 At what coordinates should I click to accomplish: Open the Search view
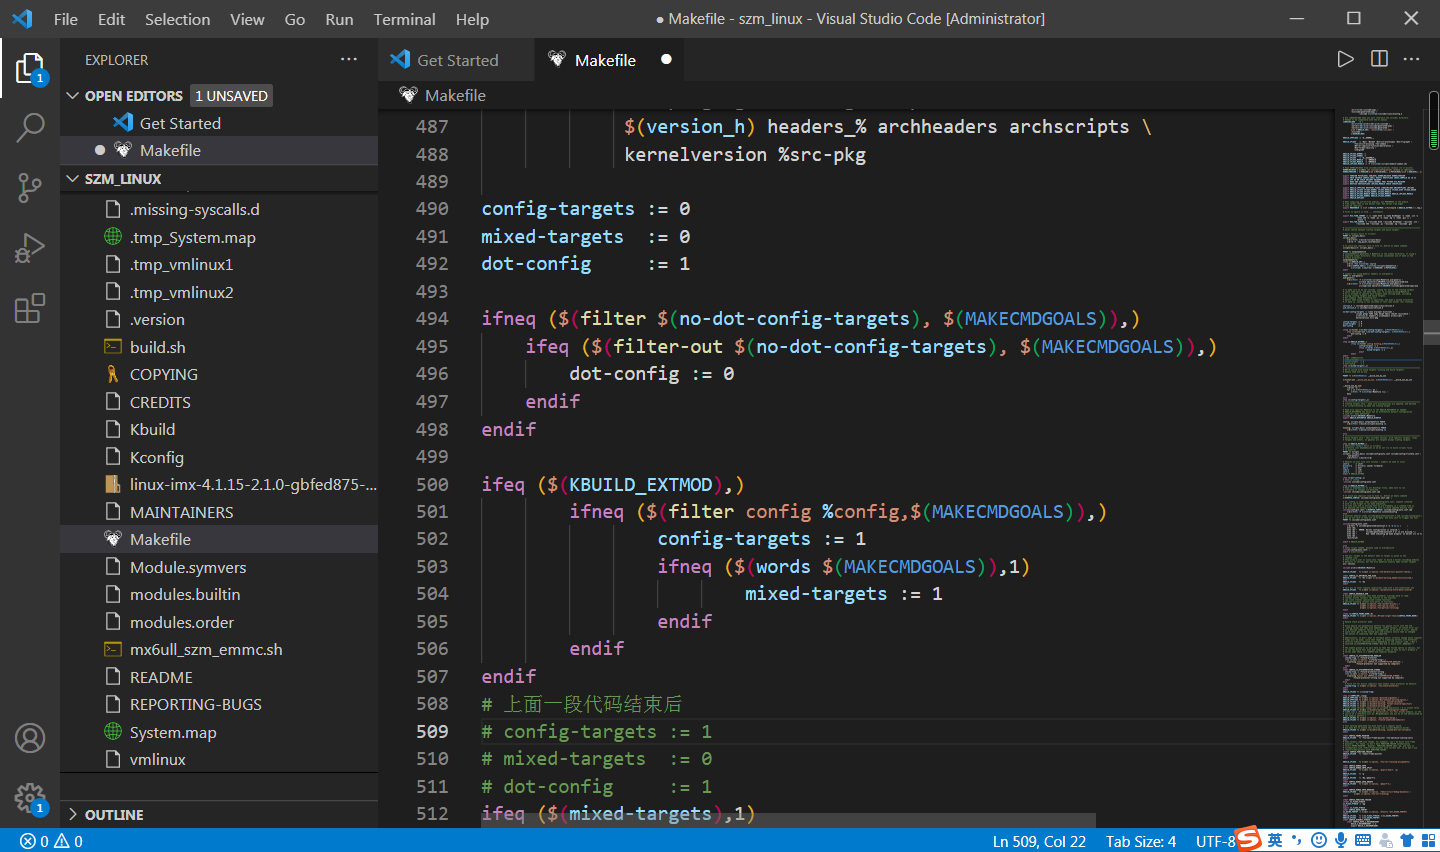click(30, 128)
